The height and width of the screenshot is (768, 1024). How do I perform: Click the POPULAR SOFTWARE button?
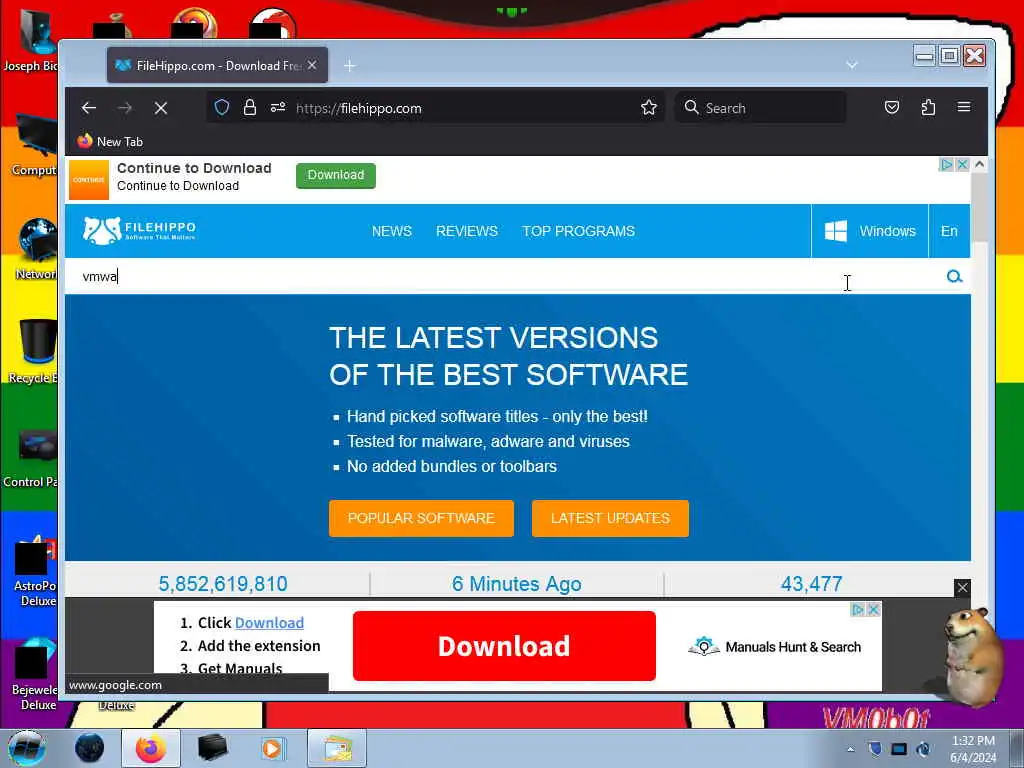click(421, 518)
